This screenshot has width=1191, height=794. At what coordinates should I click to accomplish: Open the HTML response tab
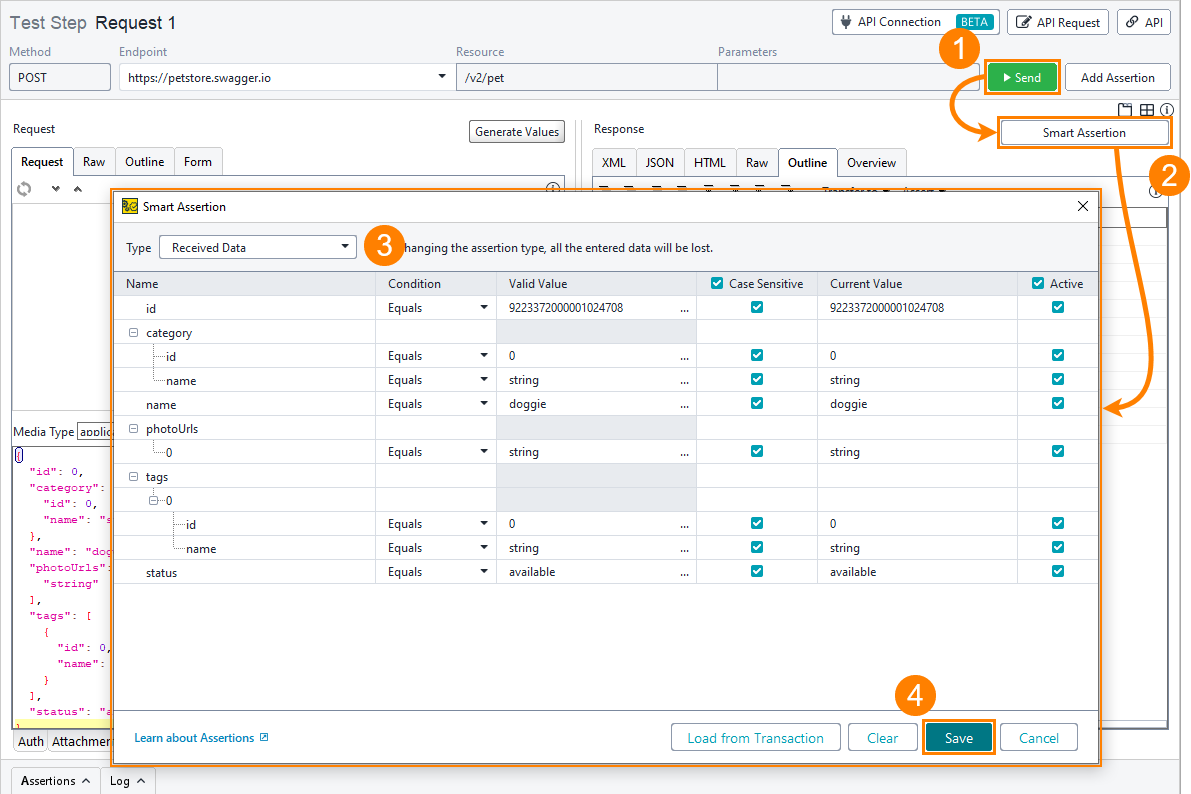709,163
